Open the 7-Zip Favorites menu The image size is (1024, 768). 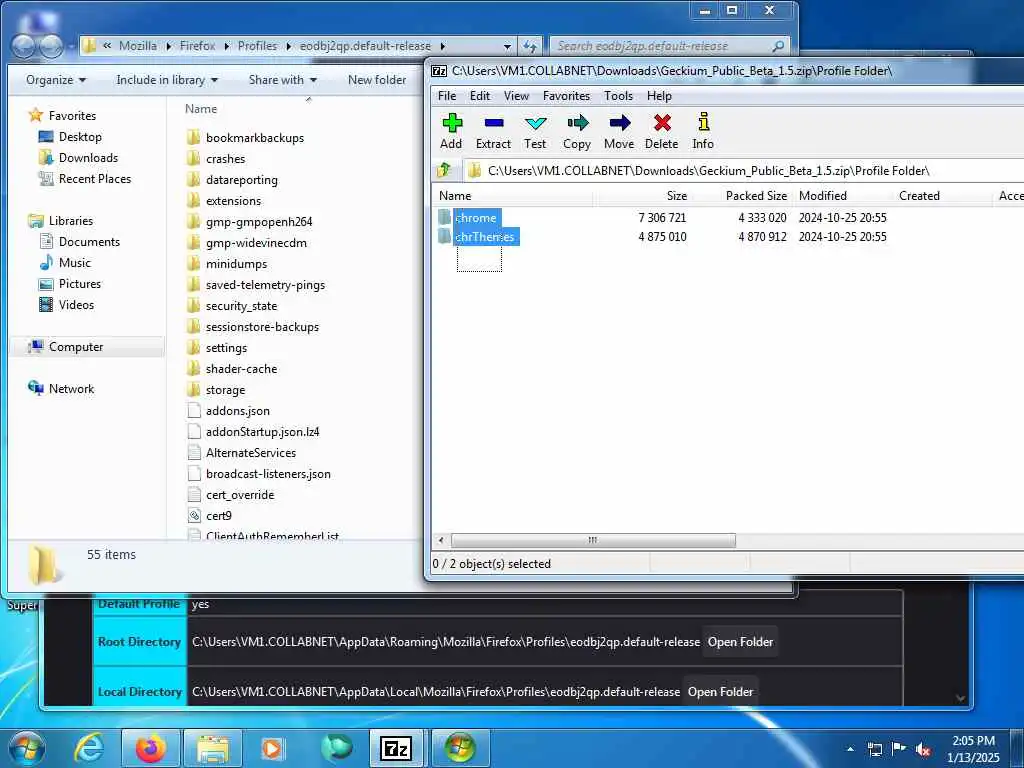(566, 96)
